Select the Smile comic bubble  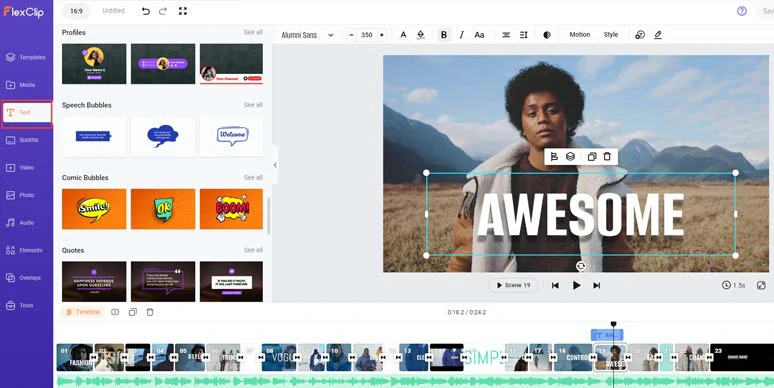pos(94,209)
